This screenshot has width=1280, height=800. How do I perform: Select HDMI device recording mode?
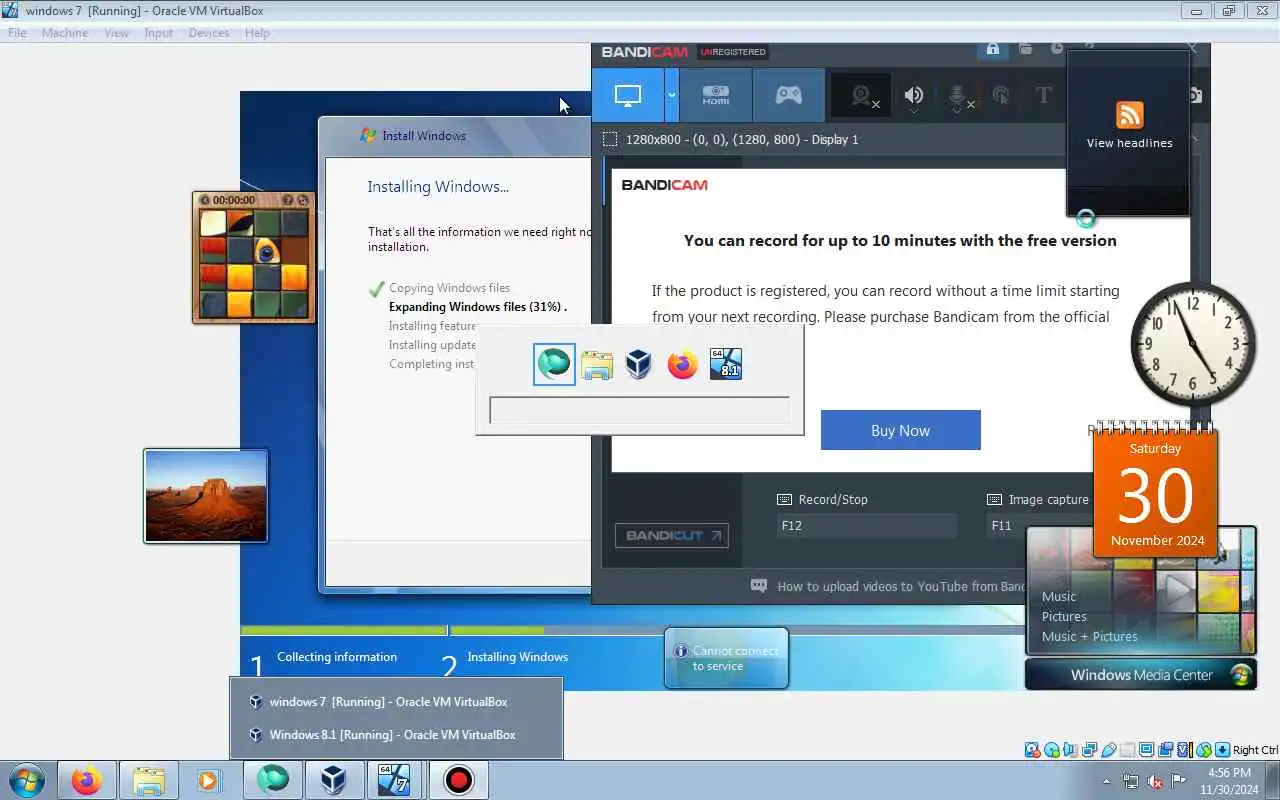tap(715, 96)
